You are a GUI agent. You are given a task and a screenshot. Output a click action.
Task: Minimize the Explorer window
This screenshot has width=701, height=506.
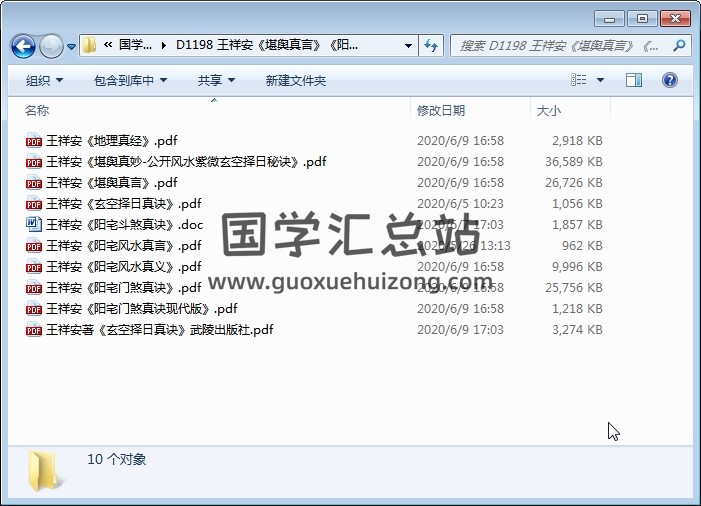click(x=609, y=19)
